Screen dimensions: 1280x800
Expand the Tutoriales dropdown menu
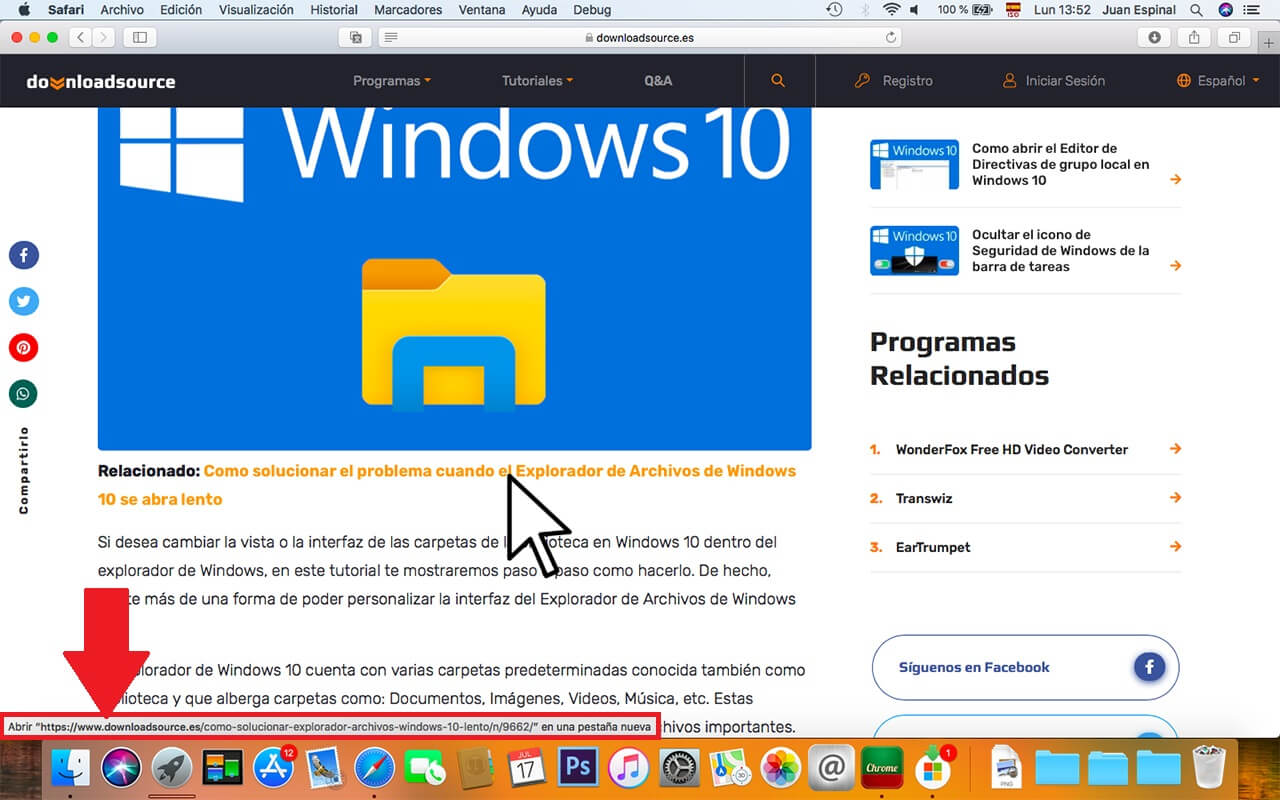coord(538,81)
